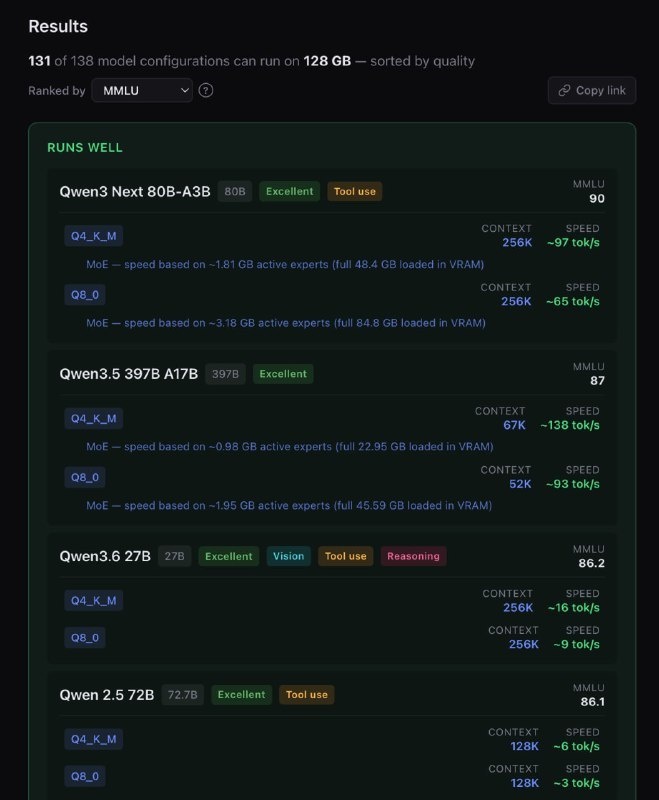The image size is (659, 800).
Task: Click the ~65 tok/s speed value
Action: [x=572, y=302]
